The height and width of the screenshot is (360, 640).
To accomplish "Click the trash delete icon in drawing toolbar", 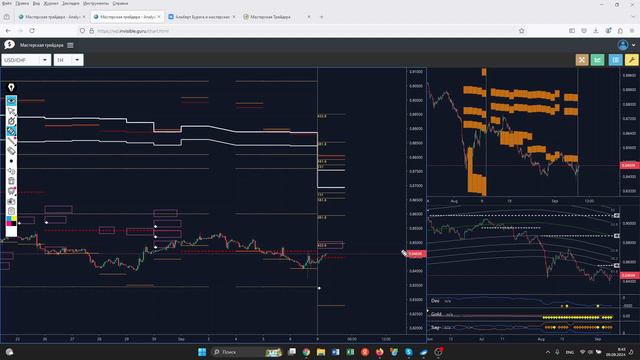I will [x=11, y=181].
